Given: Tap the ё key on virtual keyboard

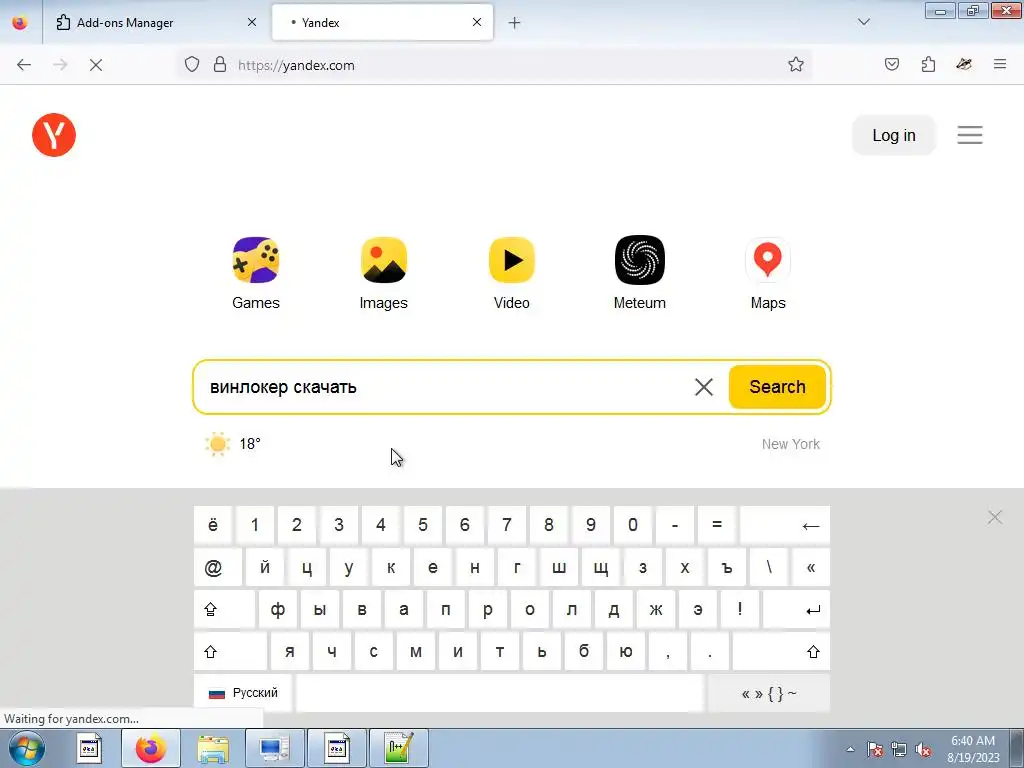Looking at the screenshot, I should tap(213, 525).
